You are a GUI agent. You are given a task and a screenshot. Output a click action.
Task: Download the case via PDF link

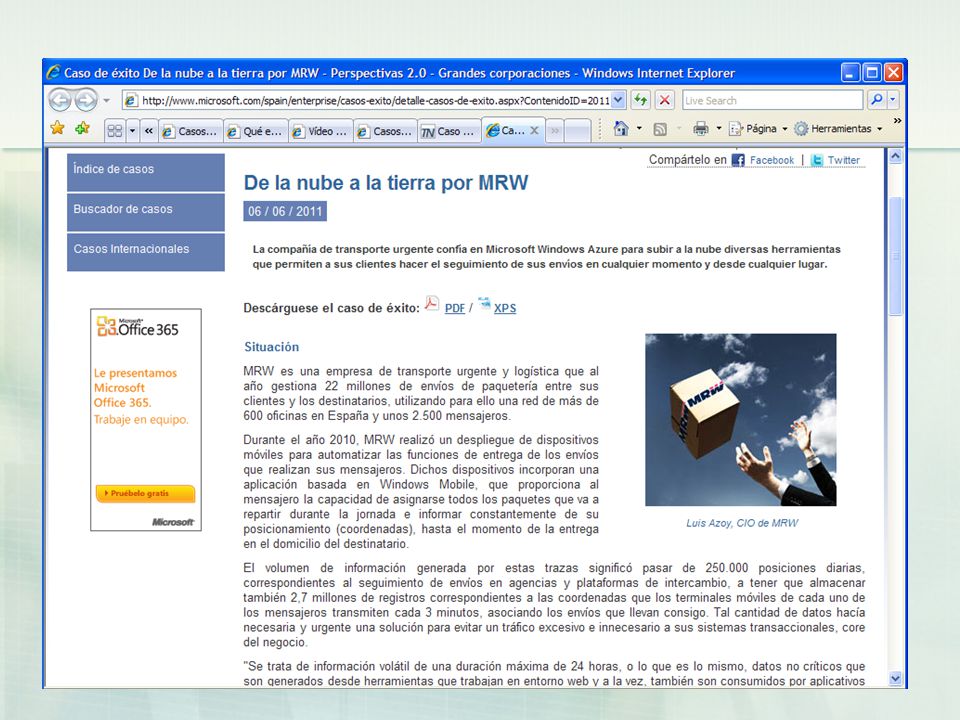455,308
